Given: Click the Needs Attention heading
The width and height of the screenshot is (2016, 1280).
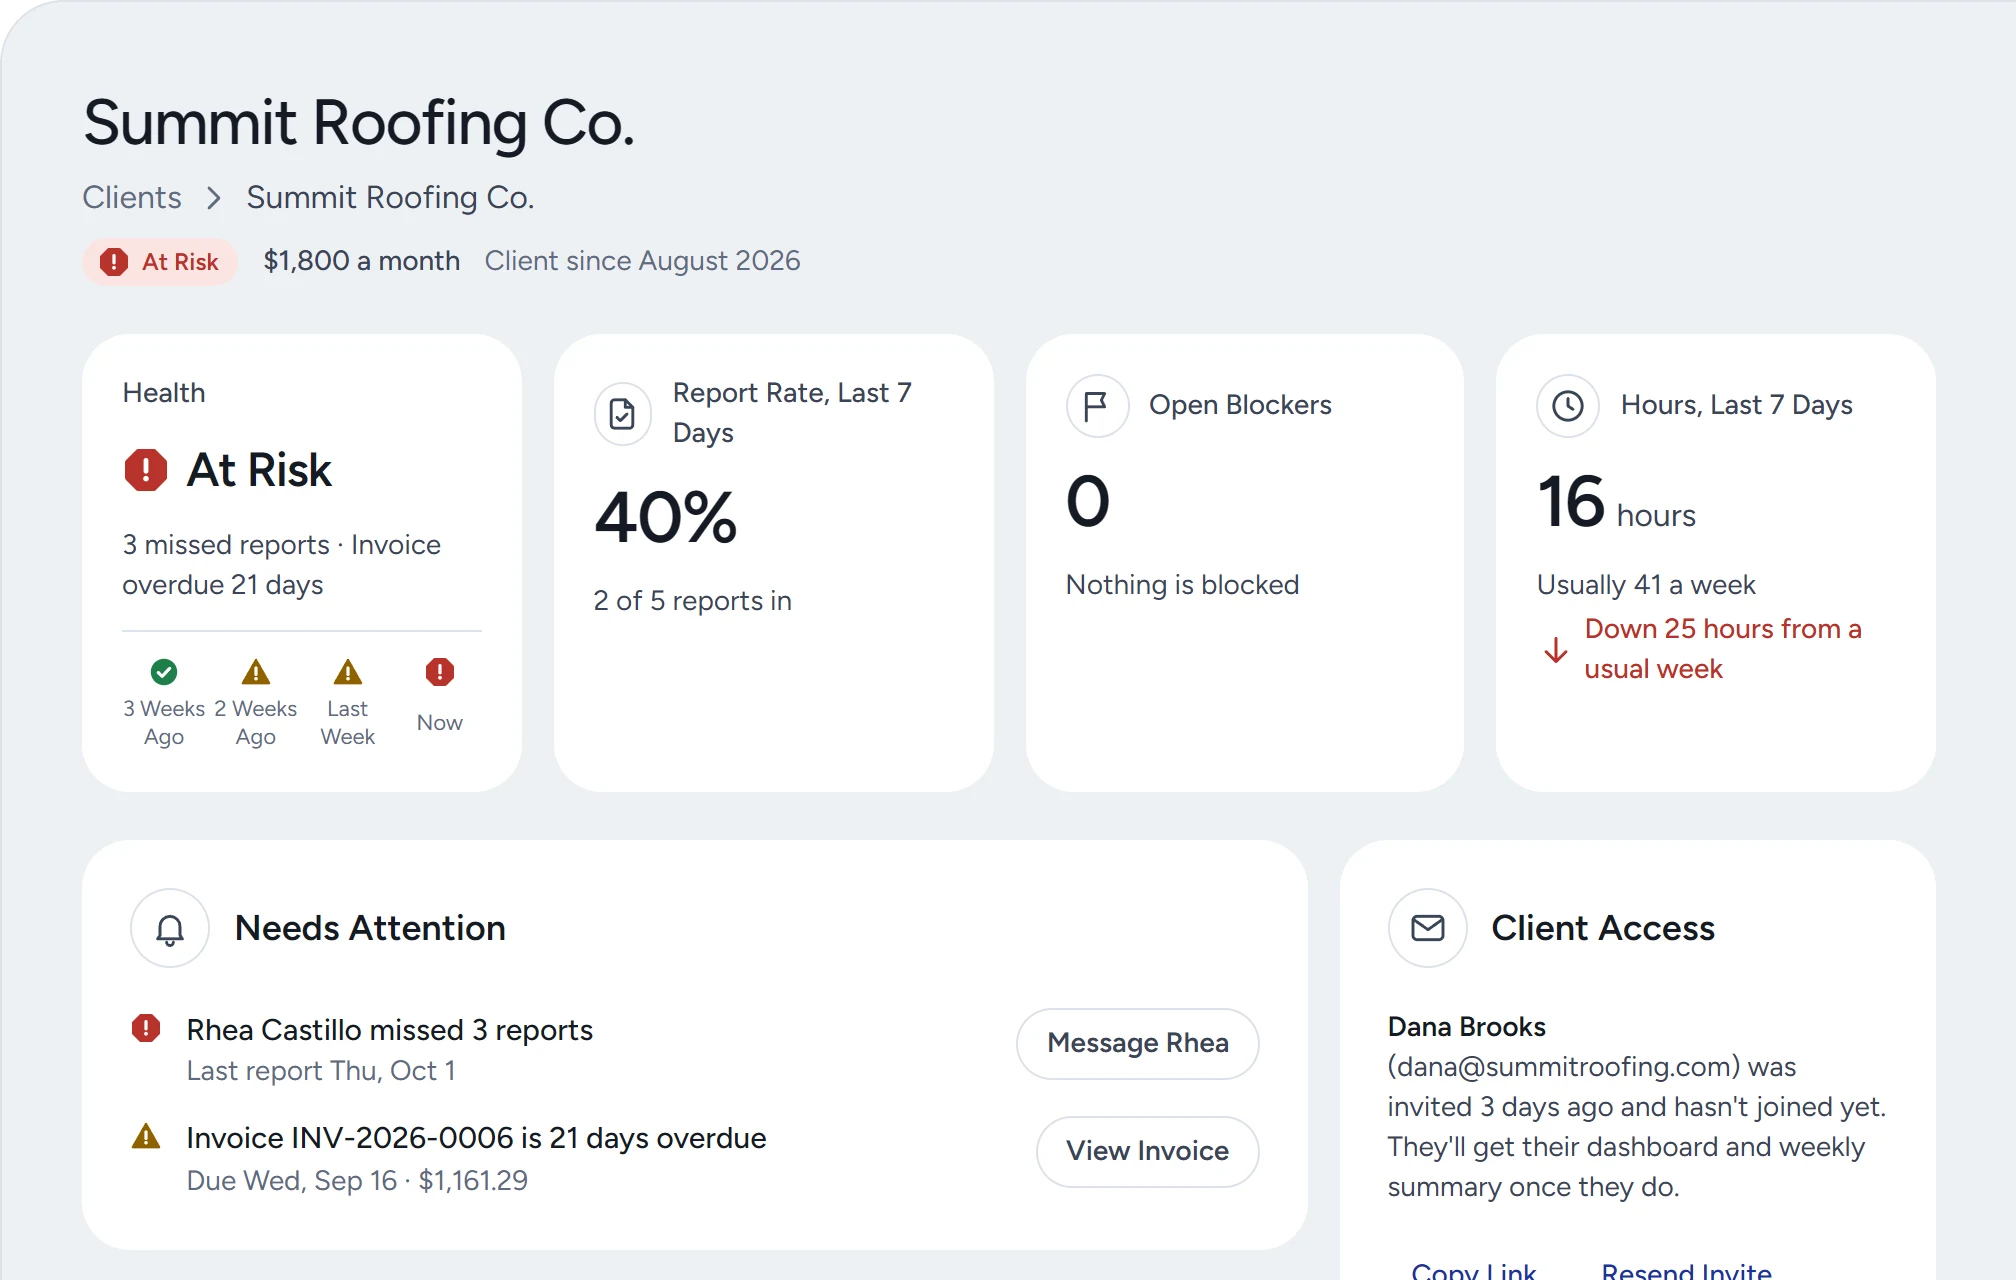Looking at the screenshot, I should pos(370,928).
